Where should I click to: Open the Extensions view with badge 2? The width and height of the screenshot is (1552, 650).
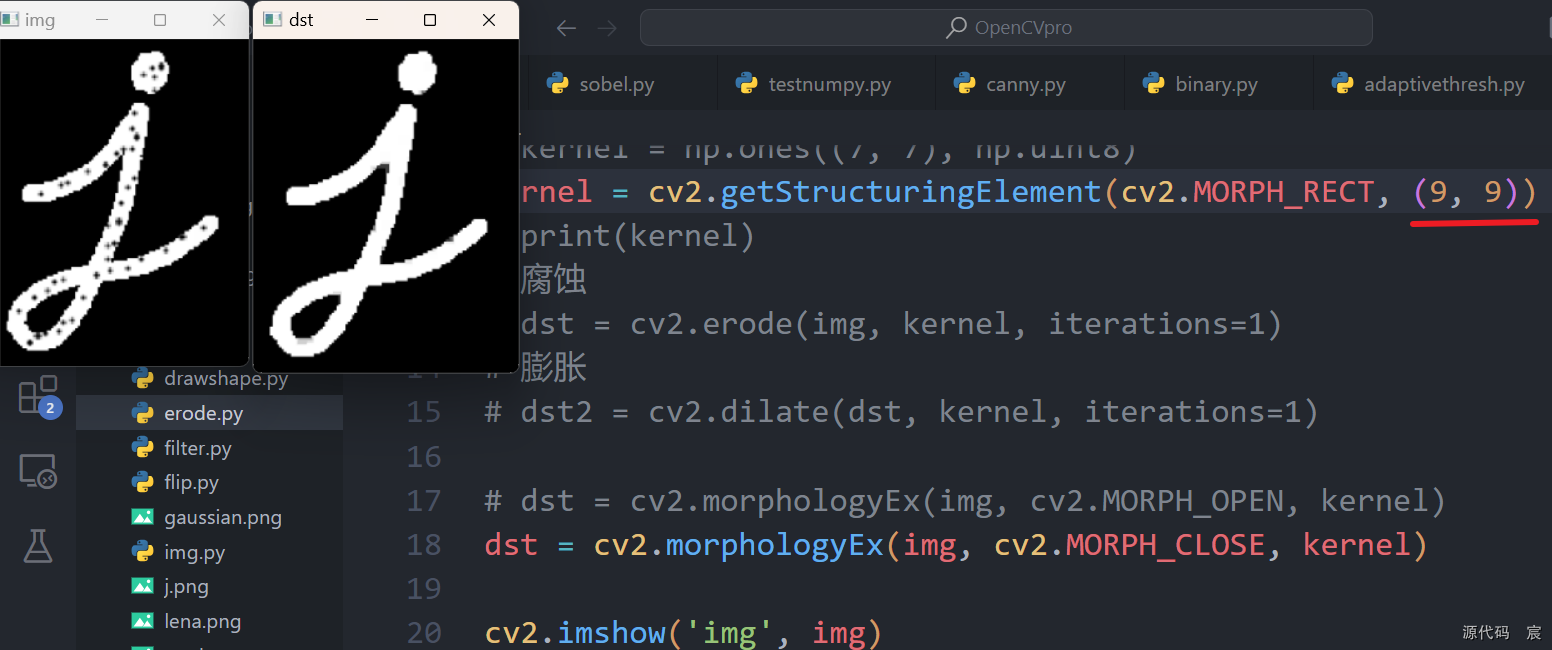(38, 396)
